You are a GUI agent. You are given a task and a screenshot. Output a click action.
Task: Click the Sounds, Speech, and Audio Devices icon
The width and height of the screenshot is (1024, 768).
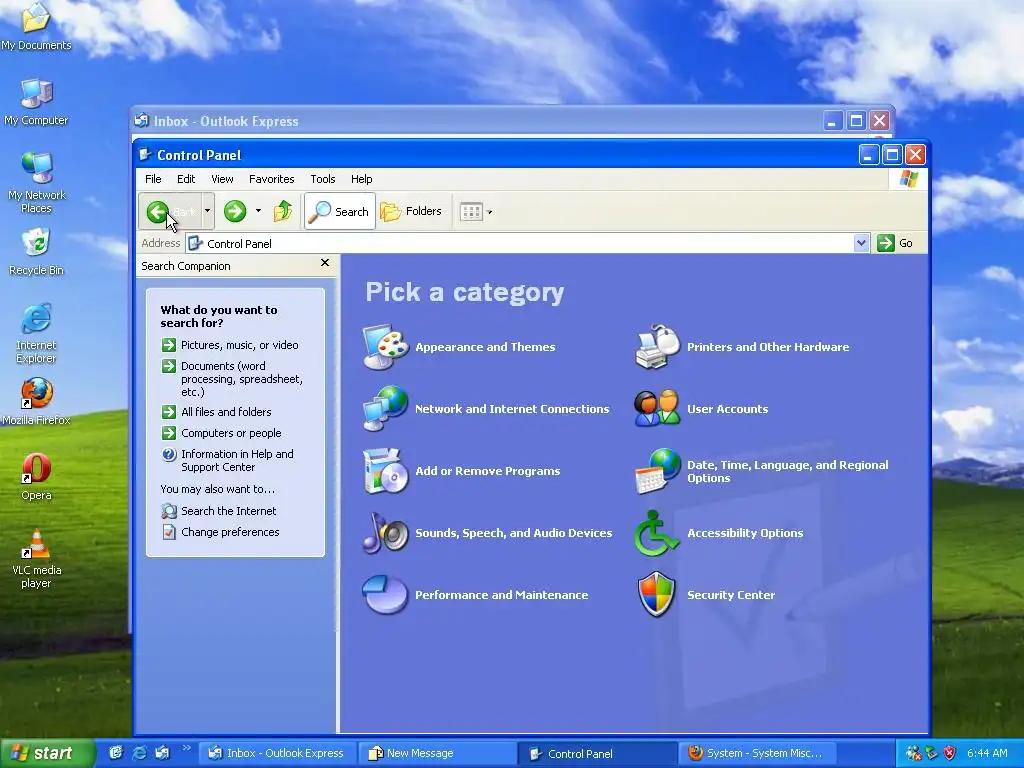(386, 532)
